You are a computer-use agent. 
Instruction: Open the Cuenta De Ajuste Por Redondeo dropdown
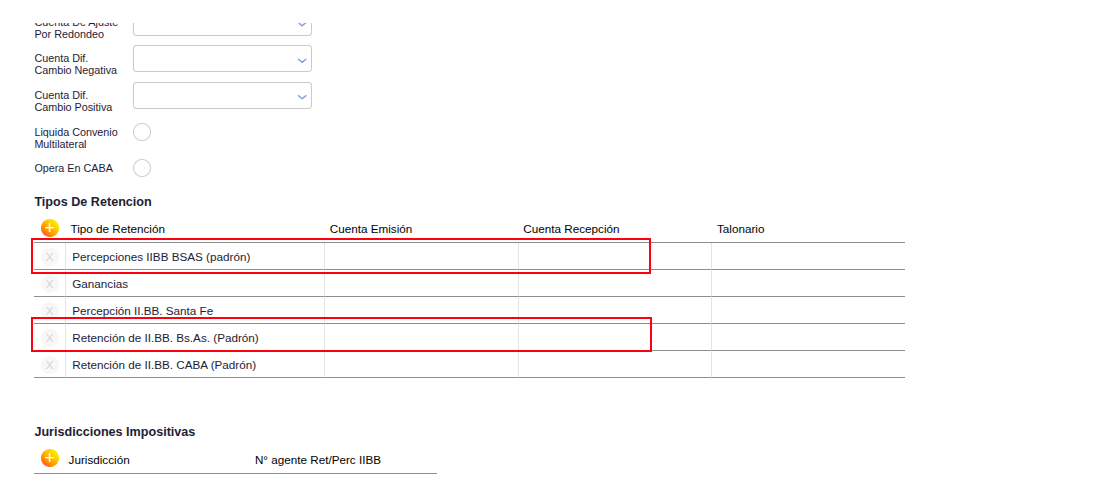(x=222, y=24)
